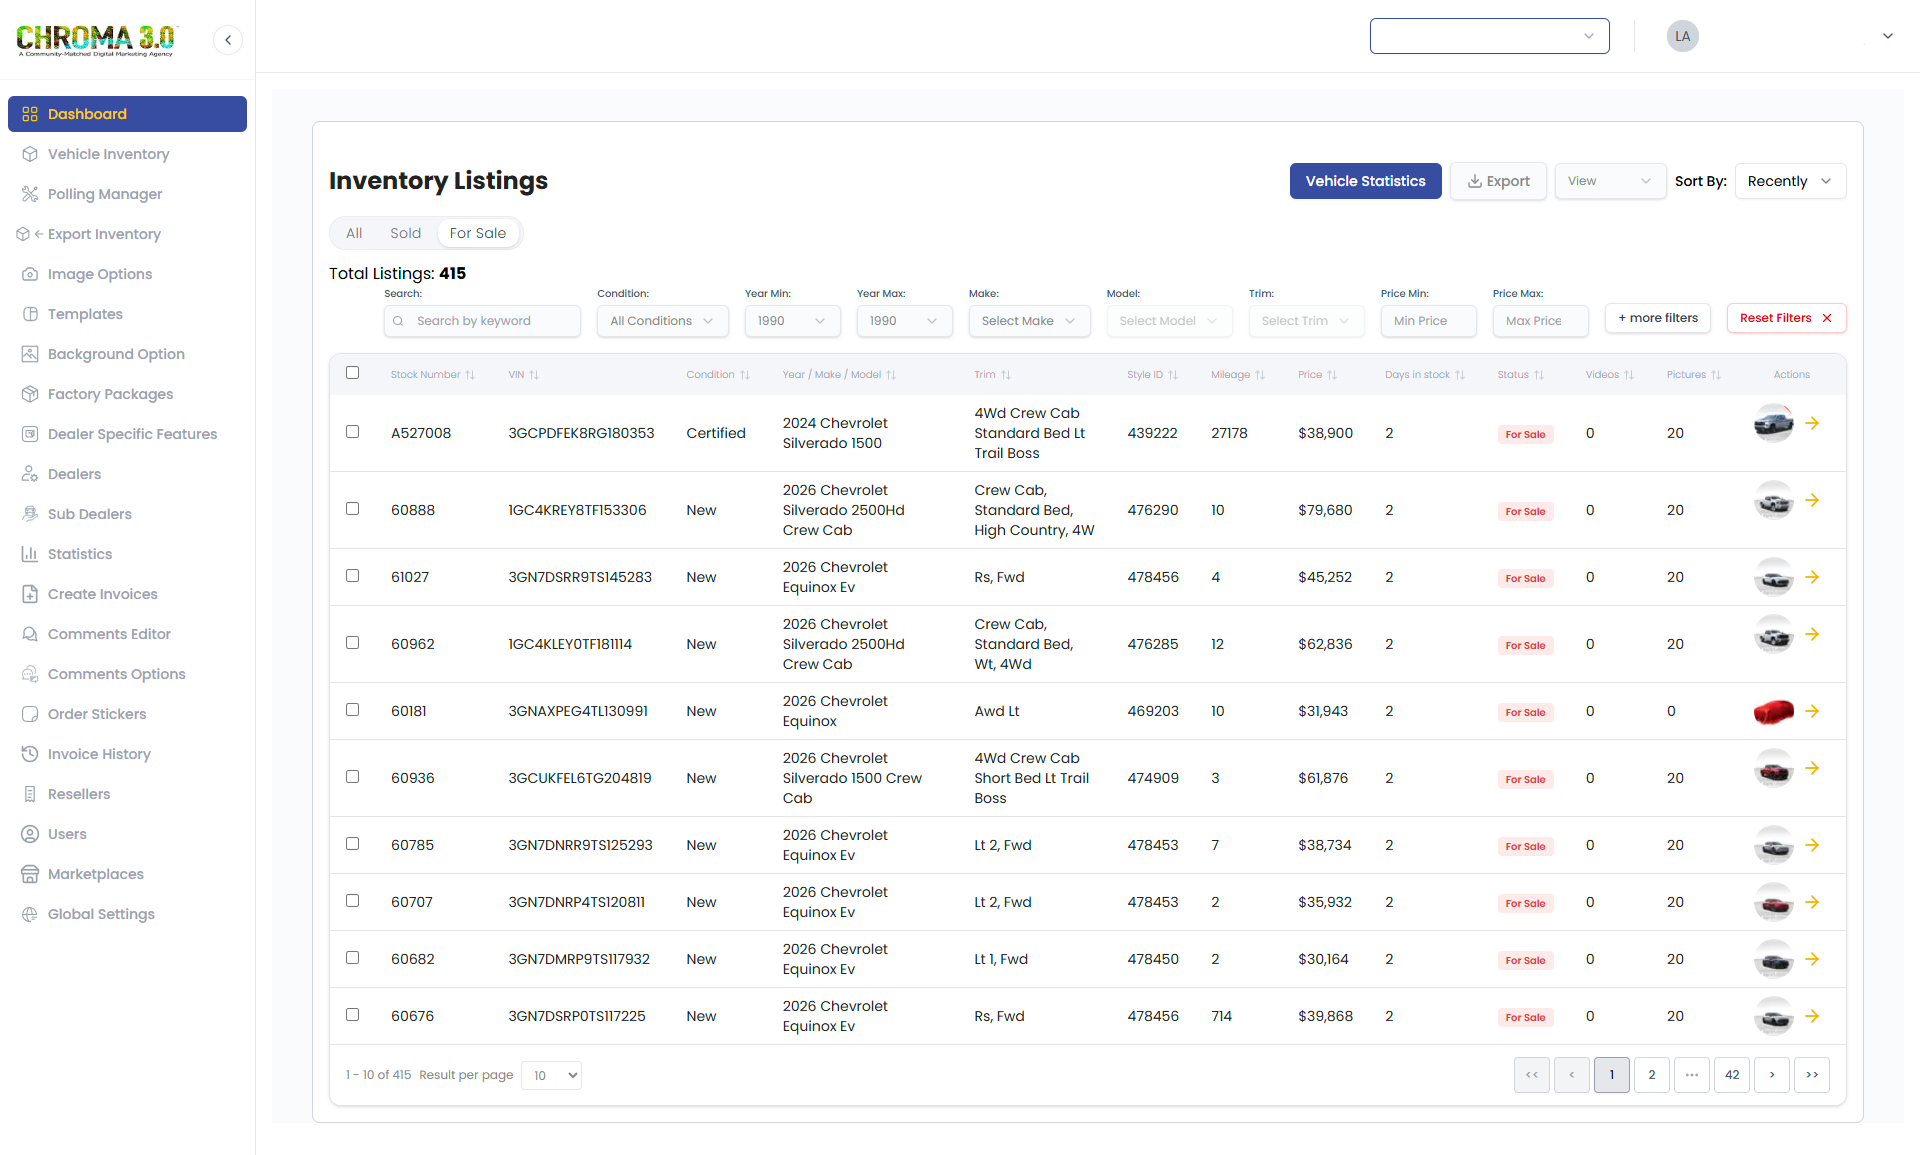Sort the Price column using its arrows
This screenshot has height=1155, width=1920.
[x=1332, y=375]
